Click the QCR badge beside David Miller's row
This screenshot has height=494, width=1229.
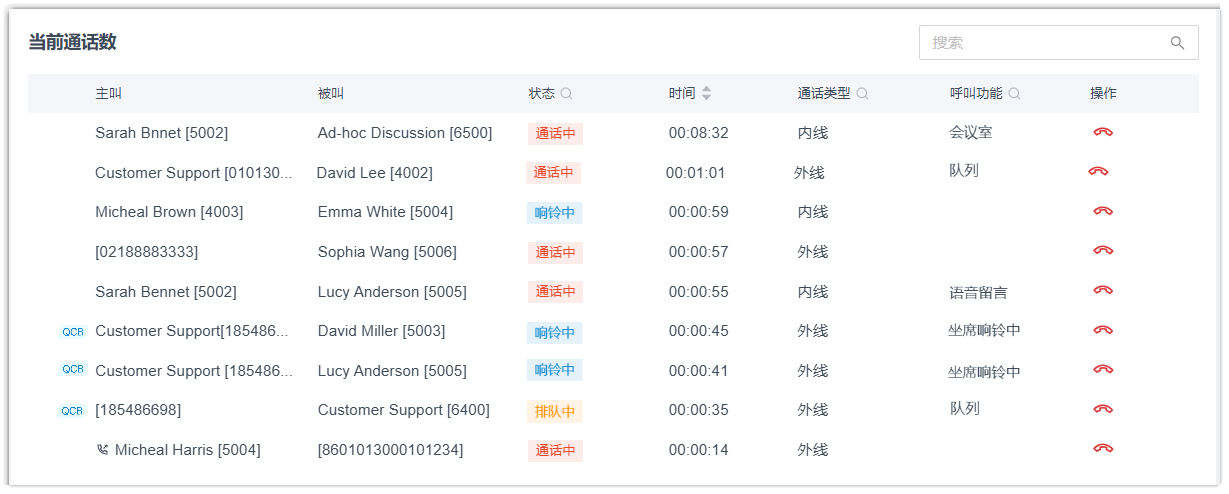click(73, 331)
